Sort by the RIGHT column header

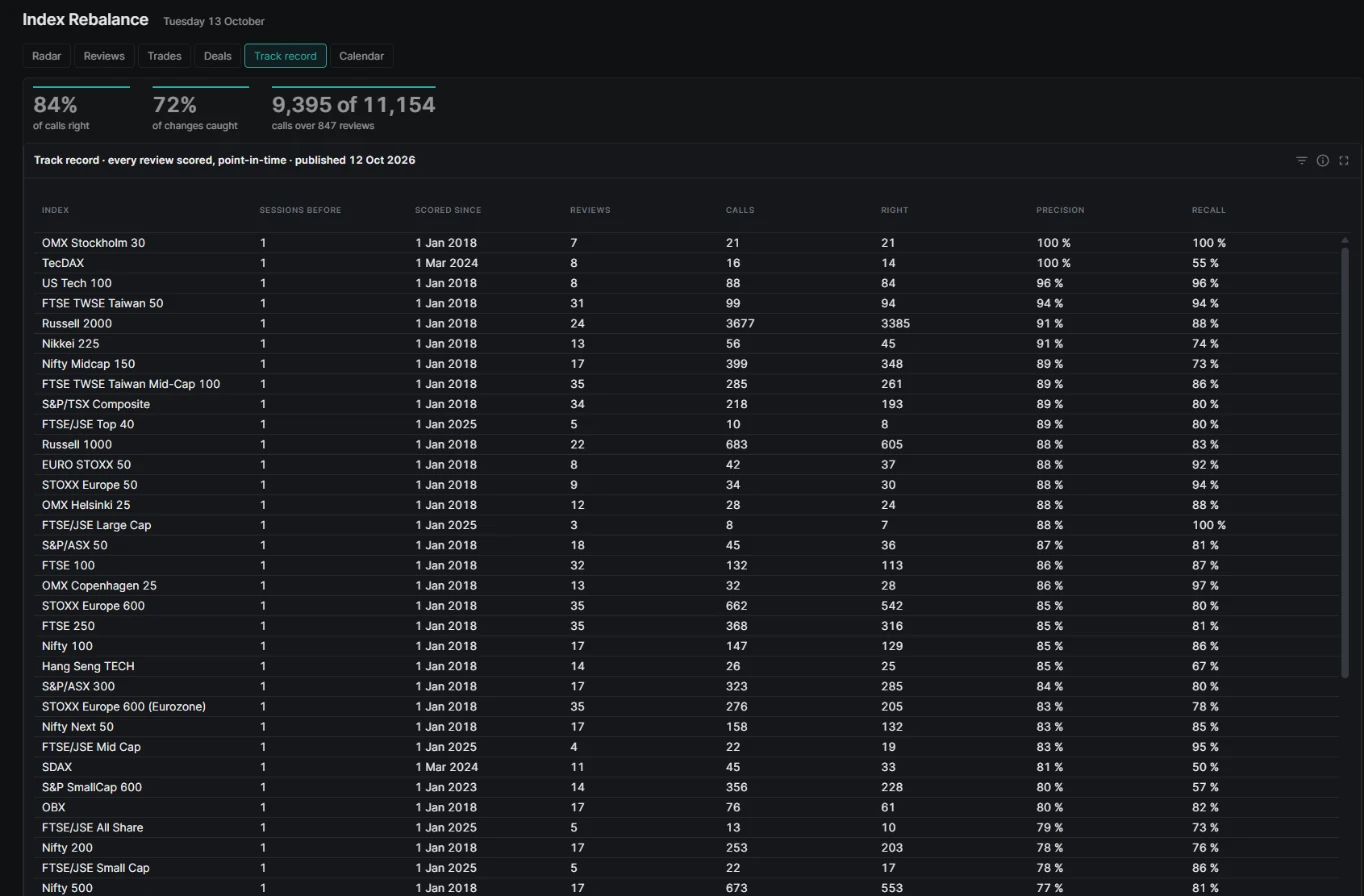point(895,210)
